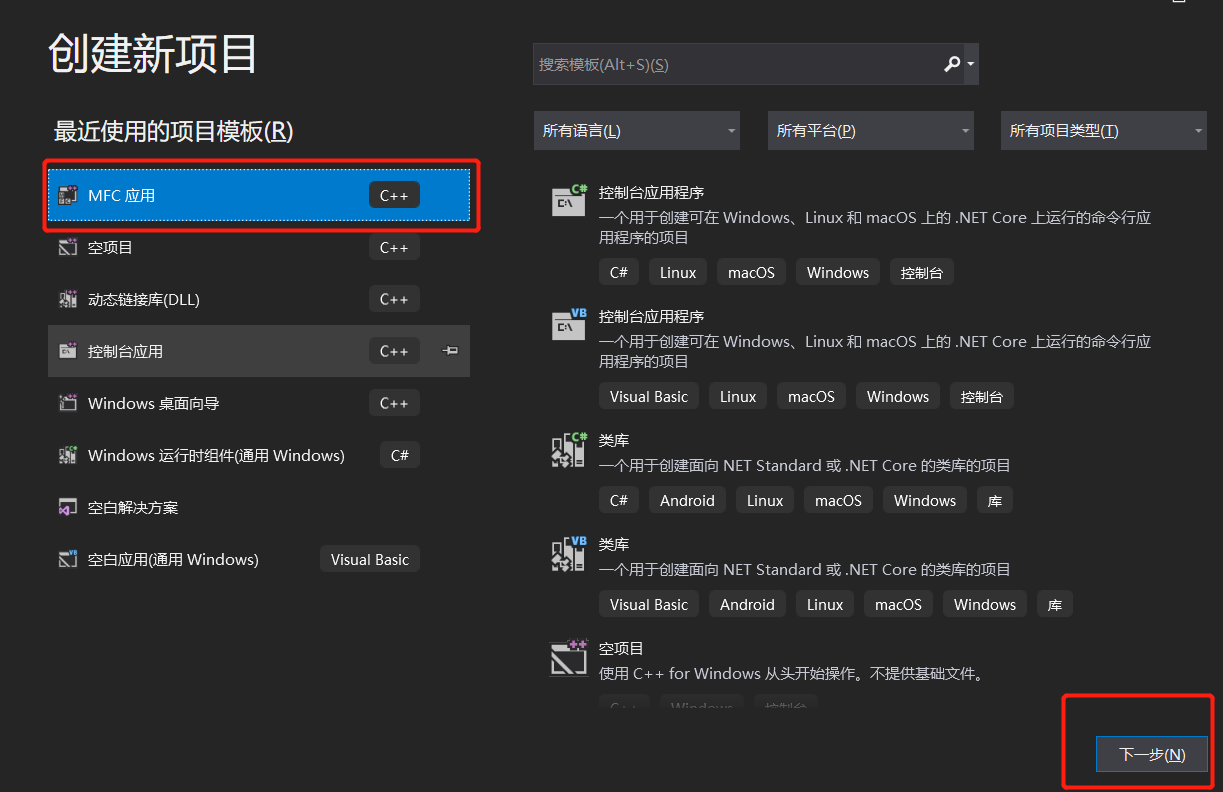The height and width of the screenshot is (792, 1223).
Task: Focus the 搜索模板 search field
Action: 737,64
